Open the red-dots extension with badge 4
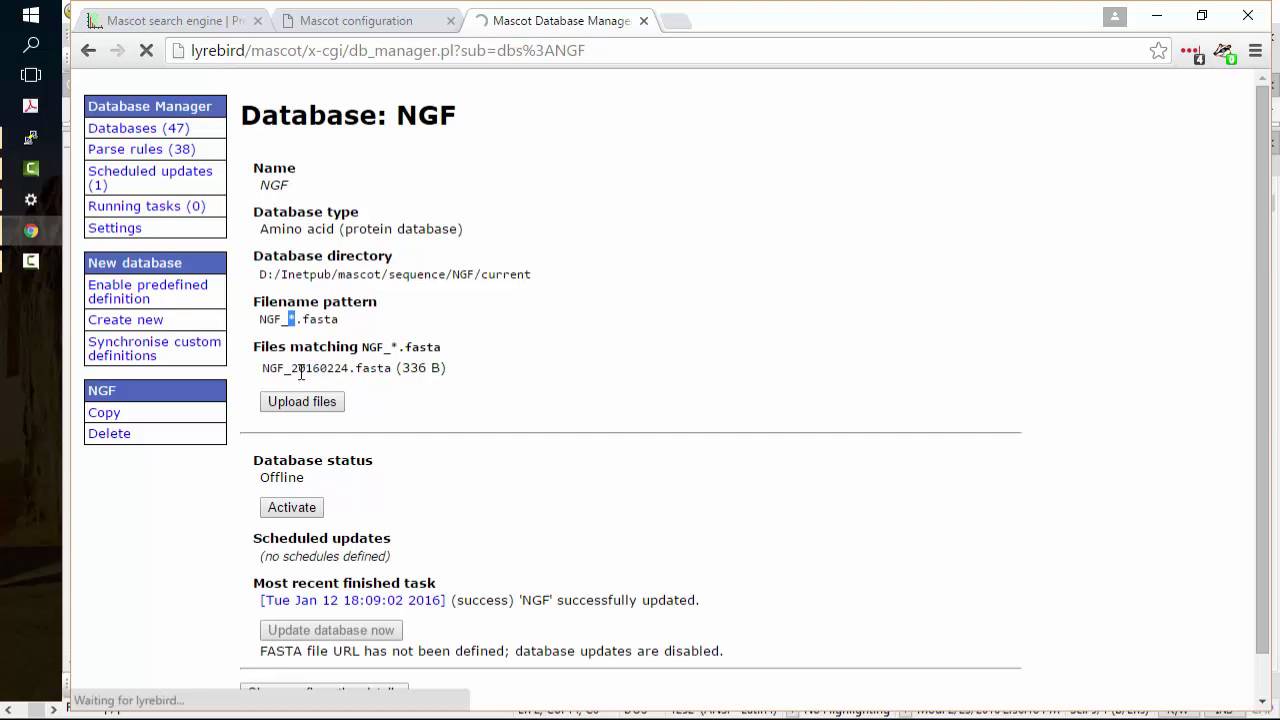 pos(1191,51)
